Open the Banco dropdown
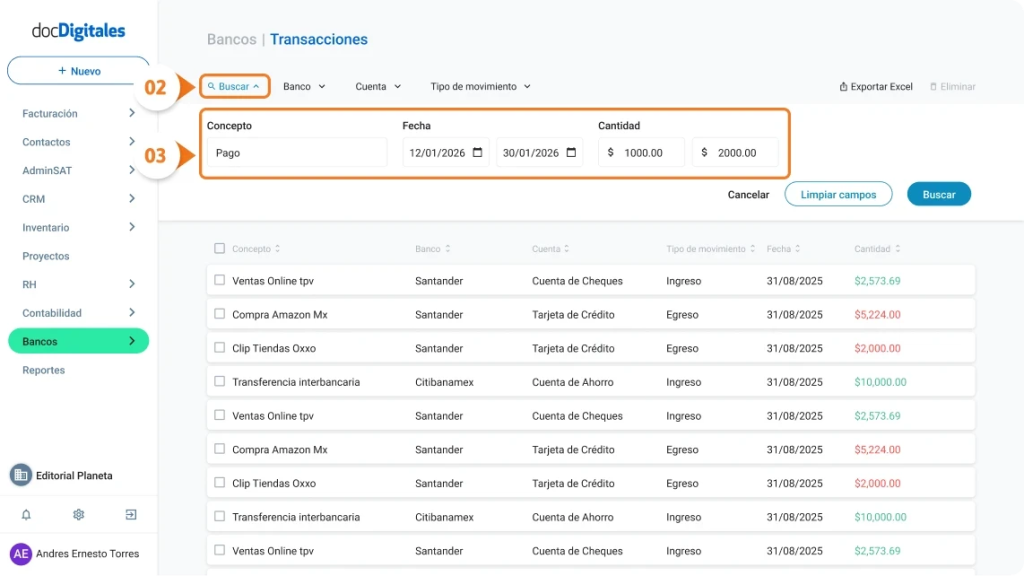Viewport: 1024px width, 576px height. click(303, 86)
